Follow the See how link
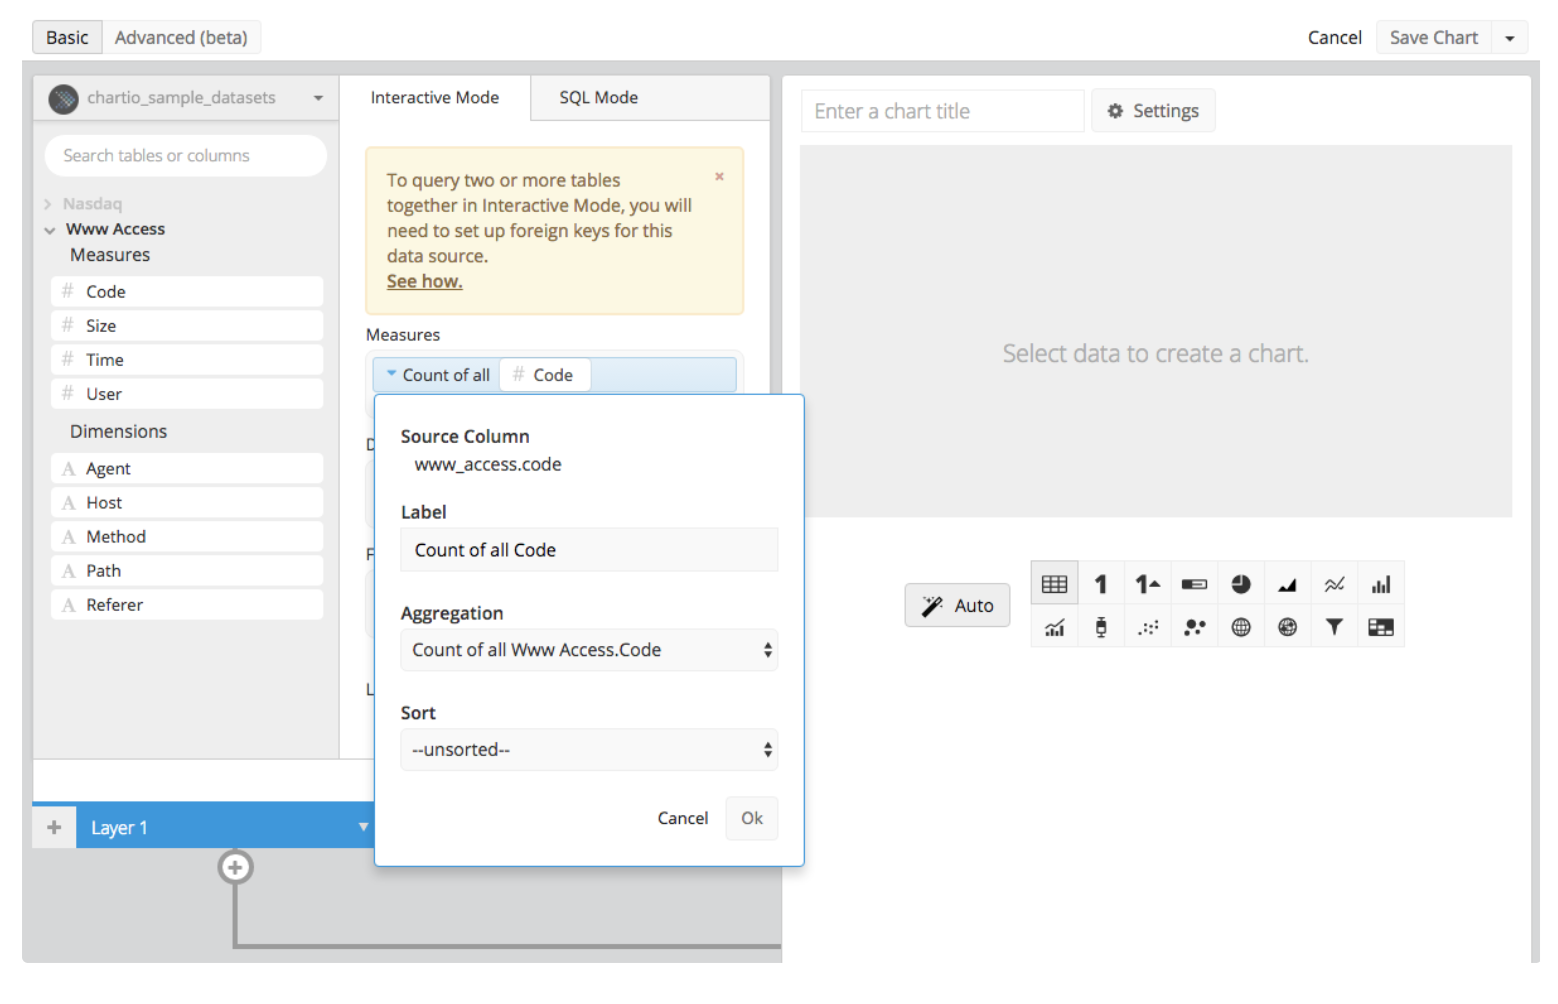Image resolution: width=1558 pixels, height=1004 pixels. (424, 282)
